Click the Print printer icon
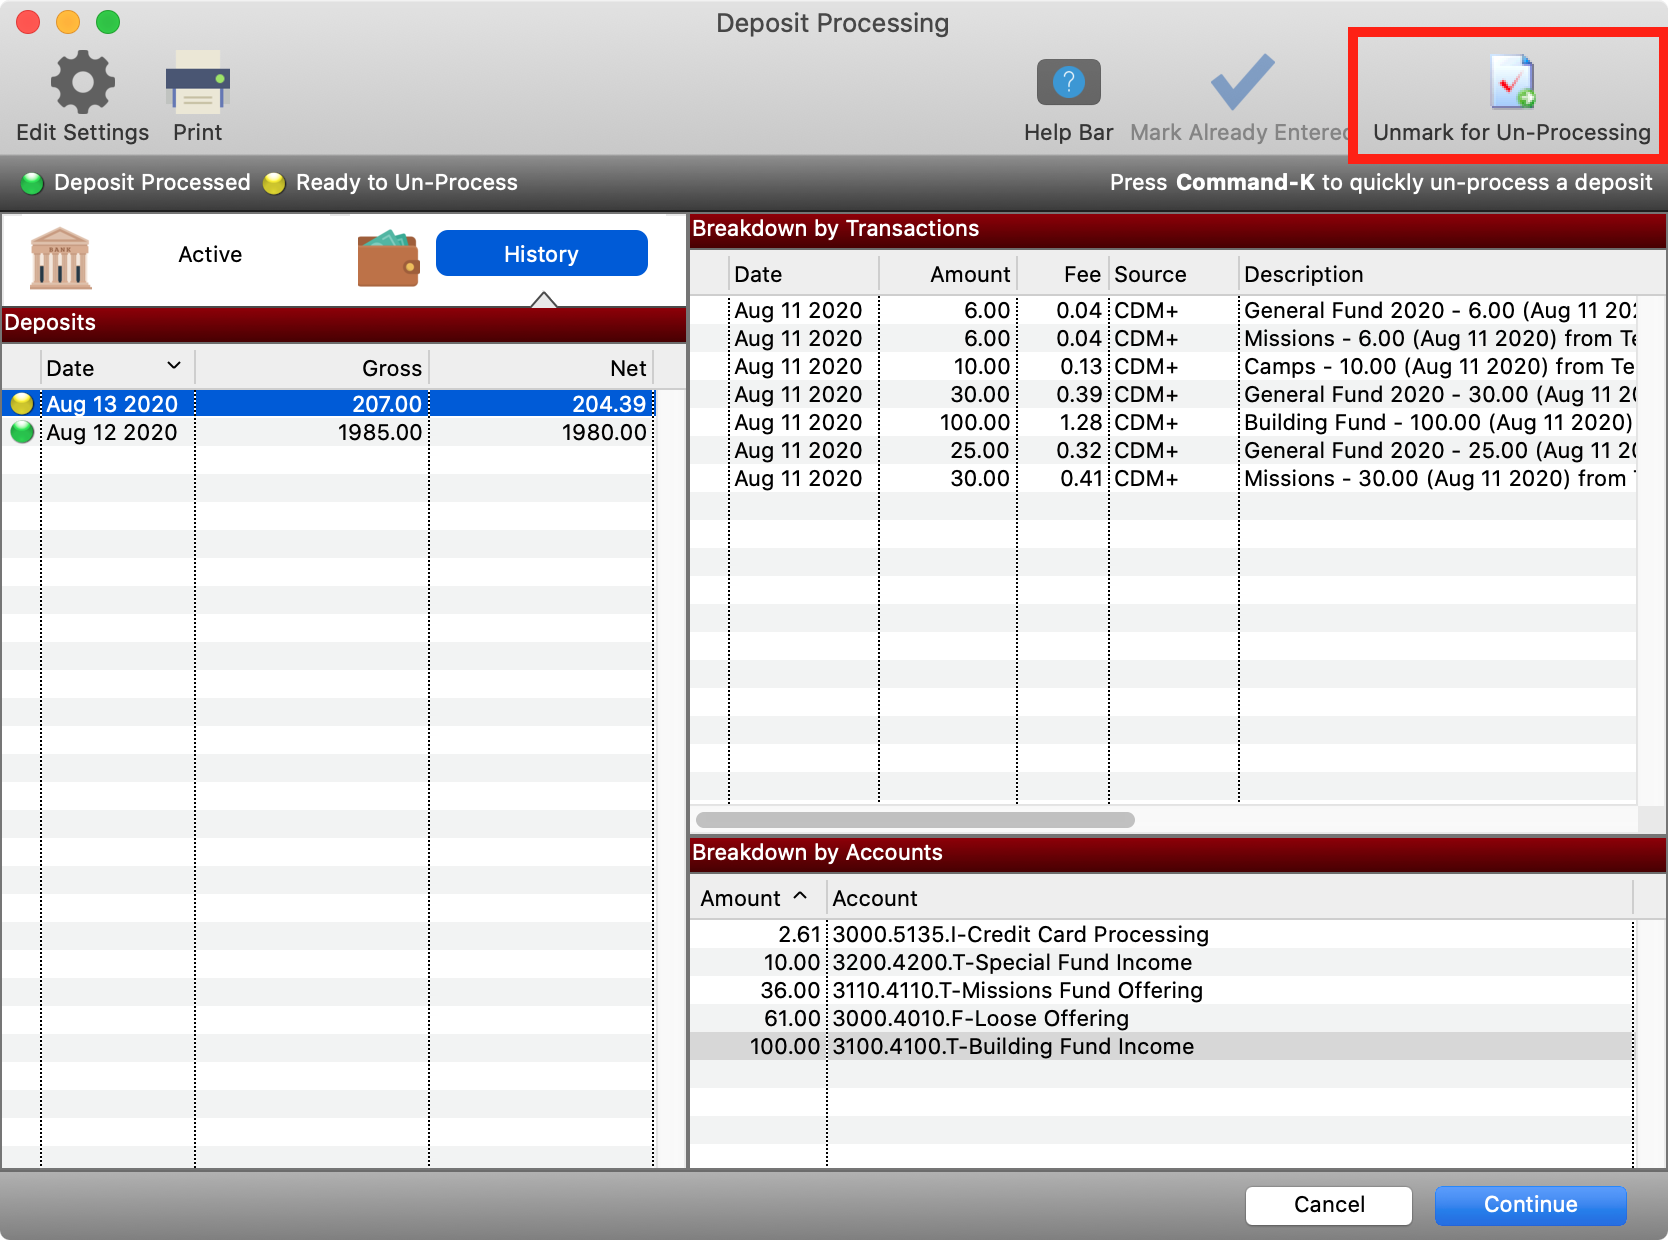The width and height of the screenshot is (1668, 1240). [x=197, y=82]
